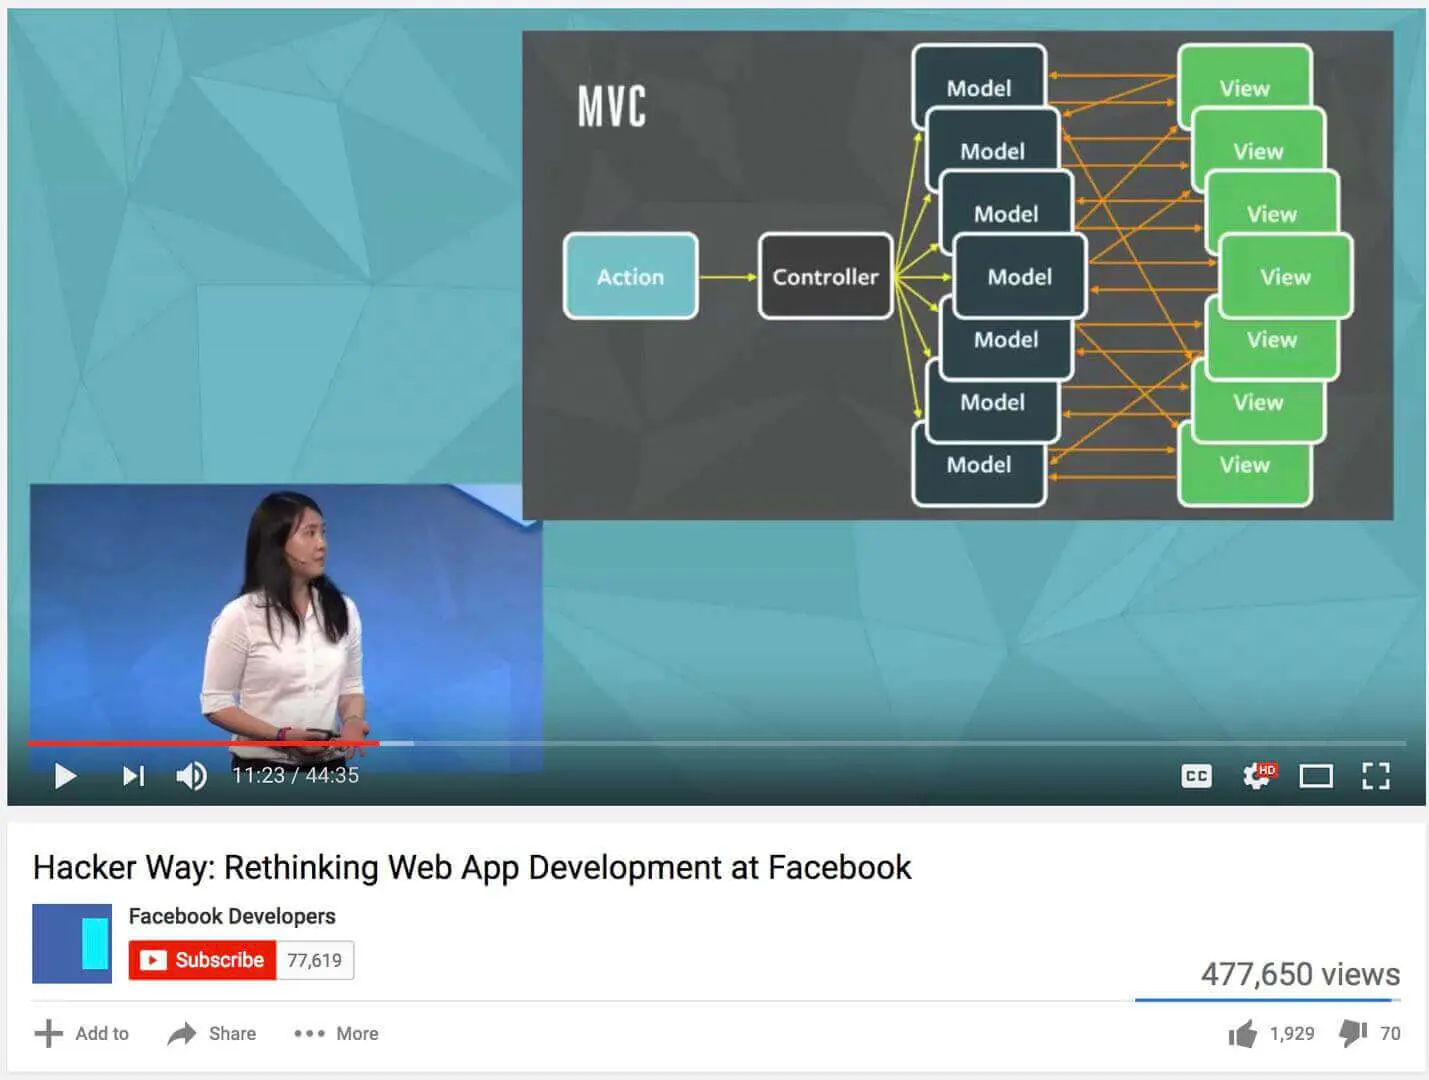Click the 77,619 subscriber count

[x=314, y=960]
